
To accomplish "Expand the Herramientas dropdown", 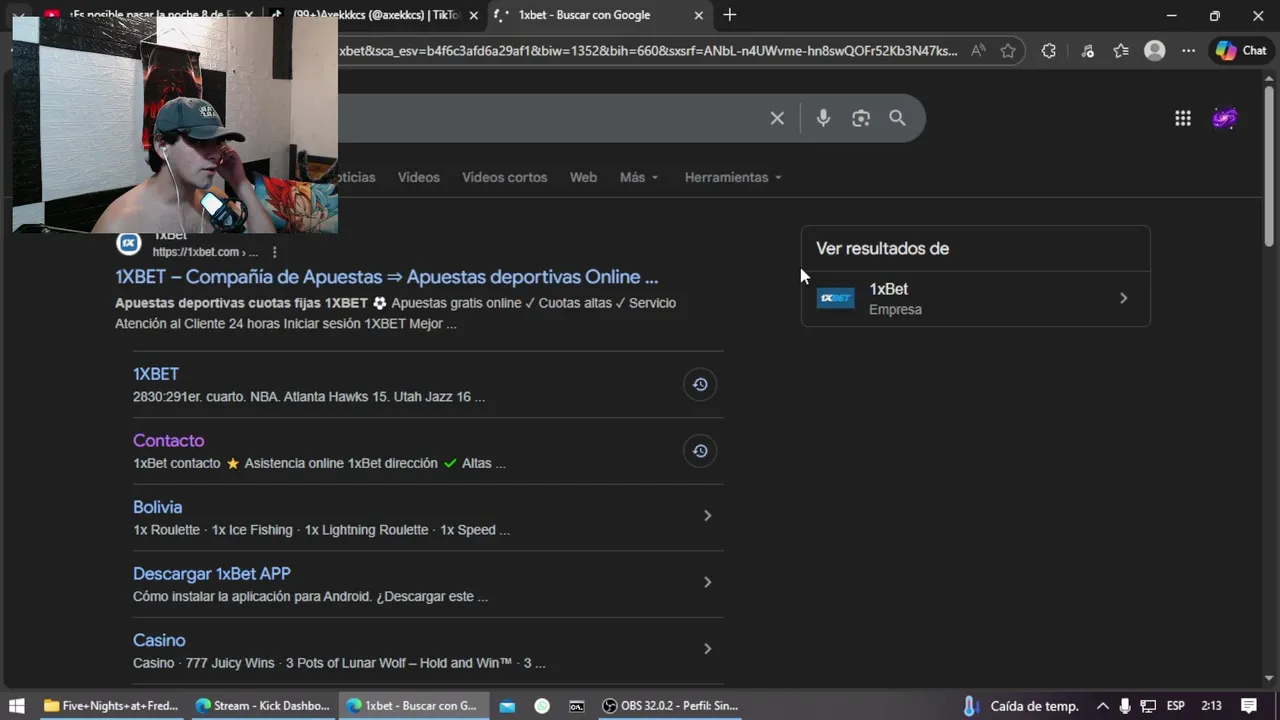I will click(x=733, y=177).
